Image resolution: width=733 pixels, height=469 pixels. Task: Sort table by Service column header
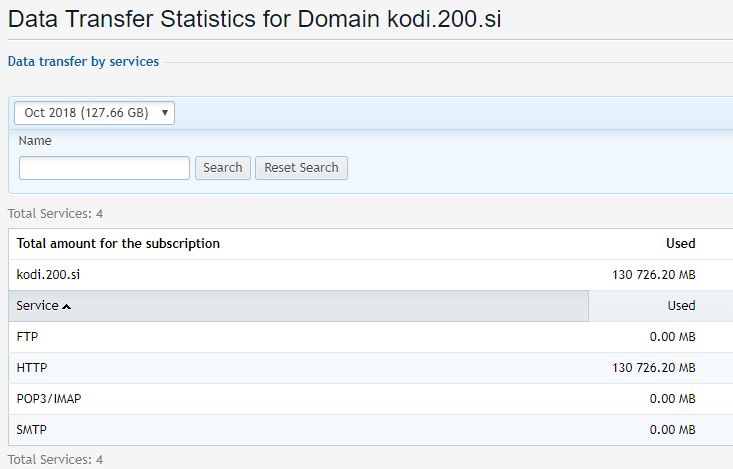[38, 306]
